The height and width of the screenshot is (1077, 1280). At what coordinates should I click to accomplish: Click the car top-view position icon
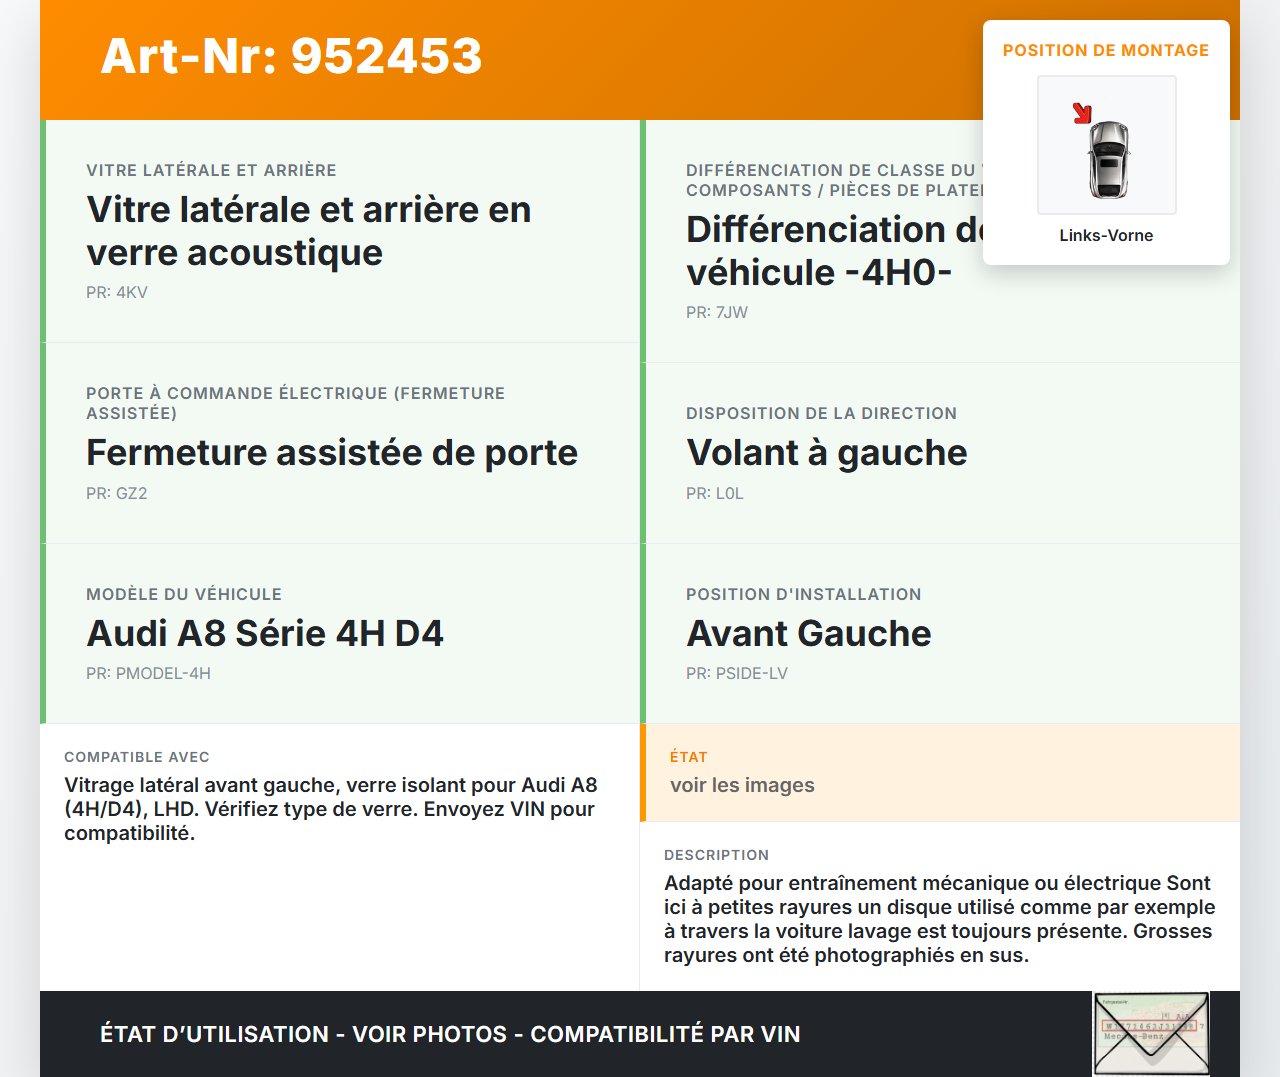click(1108, 158)
